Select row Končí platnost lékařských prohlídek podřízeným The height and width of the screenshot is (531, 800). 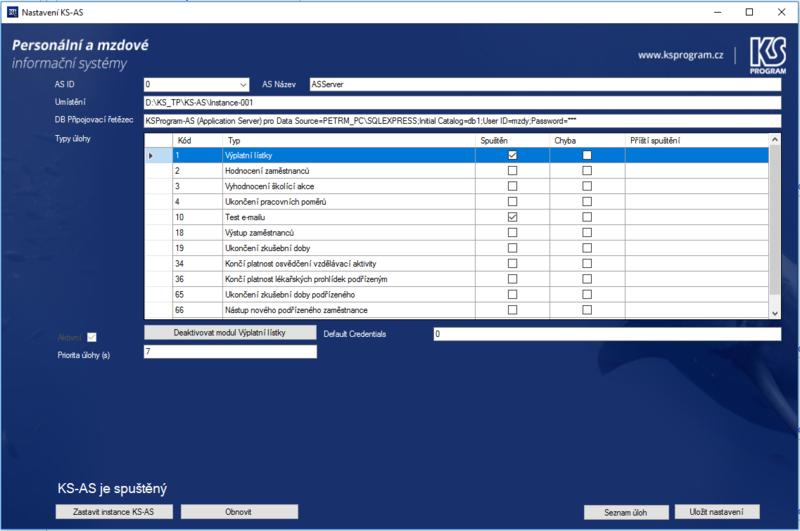457,279
